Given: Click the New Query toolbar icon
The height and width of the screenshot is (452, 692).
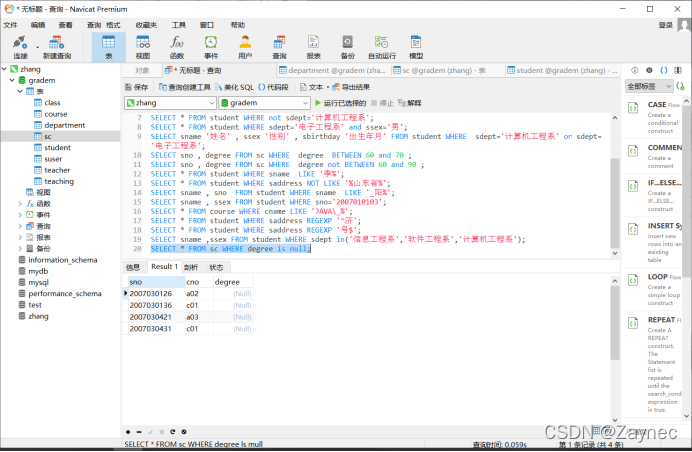Looking at the screenshot, I should pos(56,47).
